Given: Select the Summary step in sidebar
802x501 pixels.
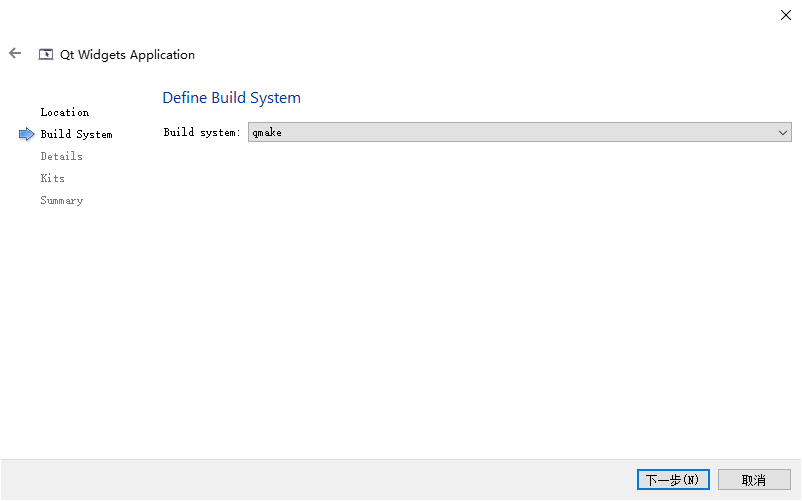Looking at the screenshot, I should [x=62, y=200].
